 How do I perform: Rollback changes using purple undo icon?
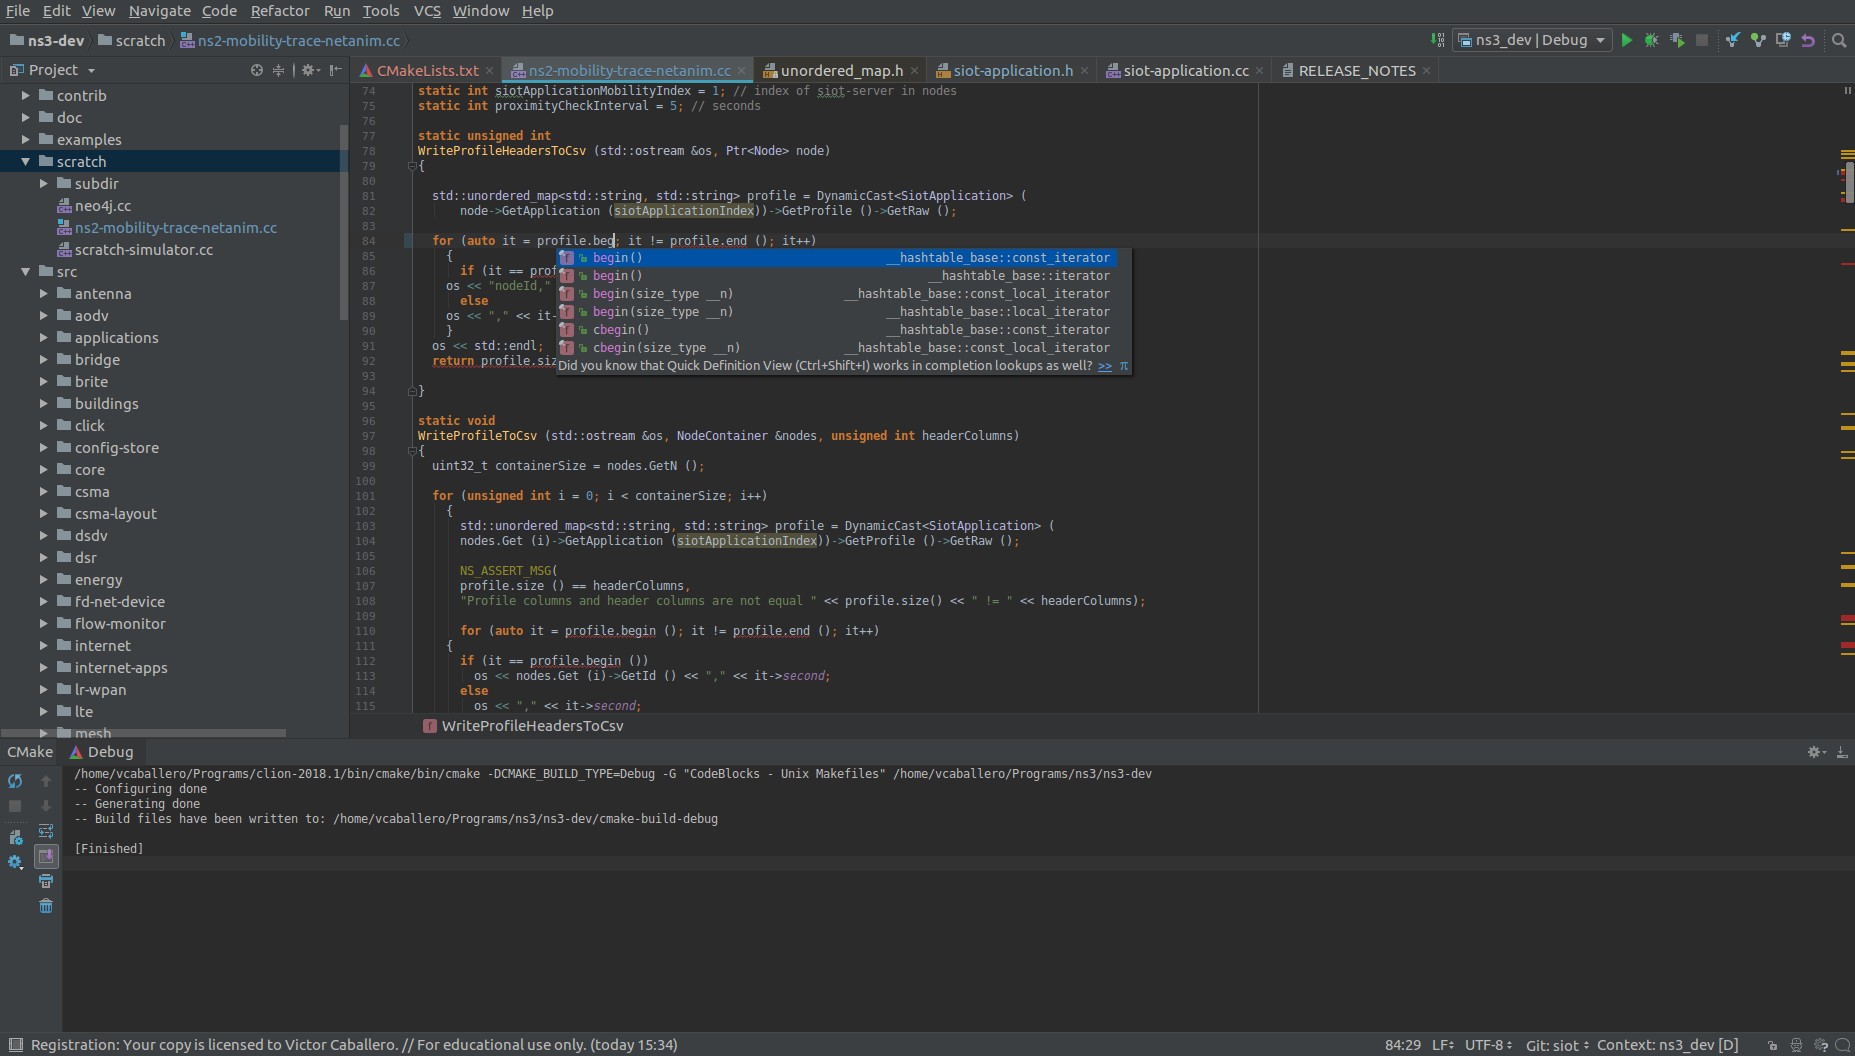[1808, 40]
